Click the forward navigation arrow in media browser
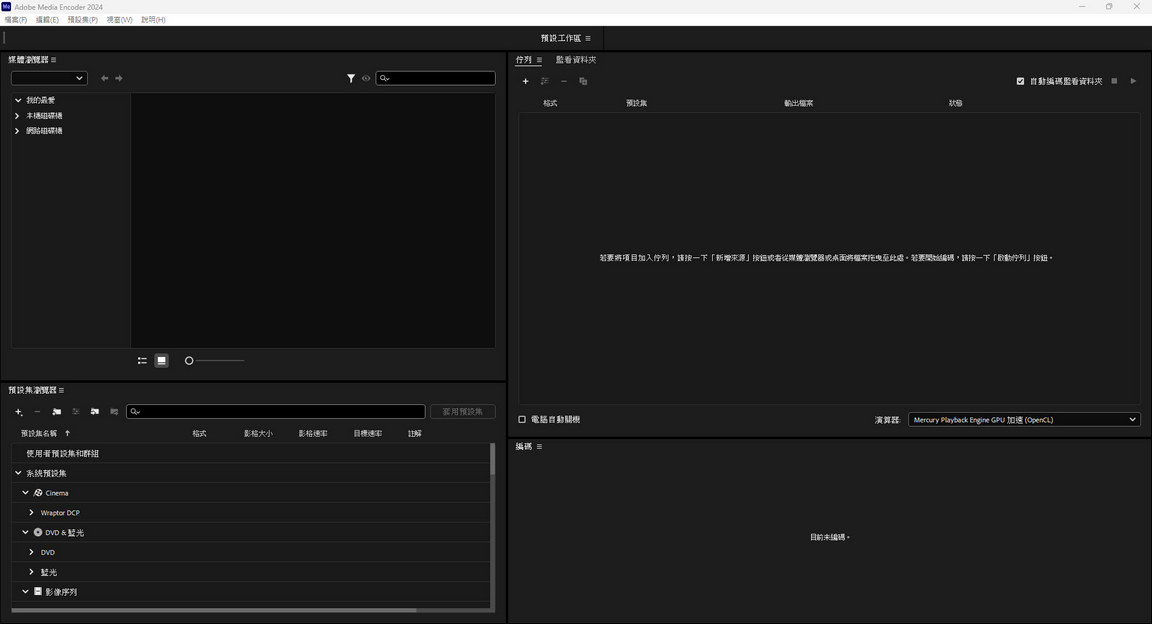This screenshot has width=1152, height=624. tap(117, 78)
